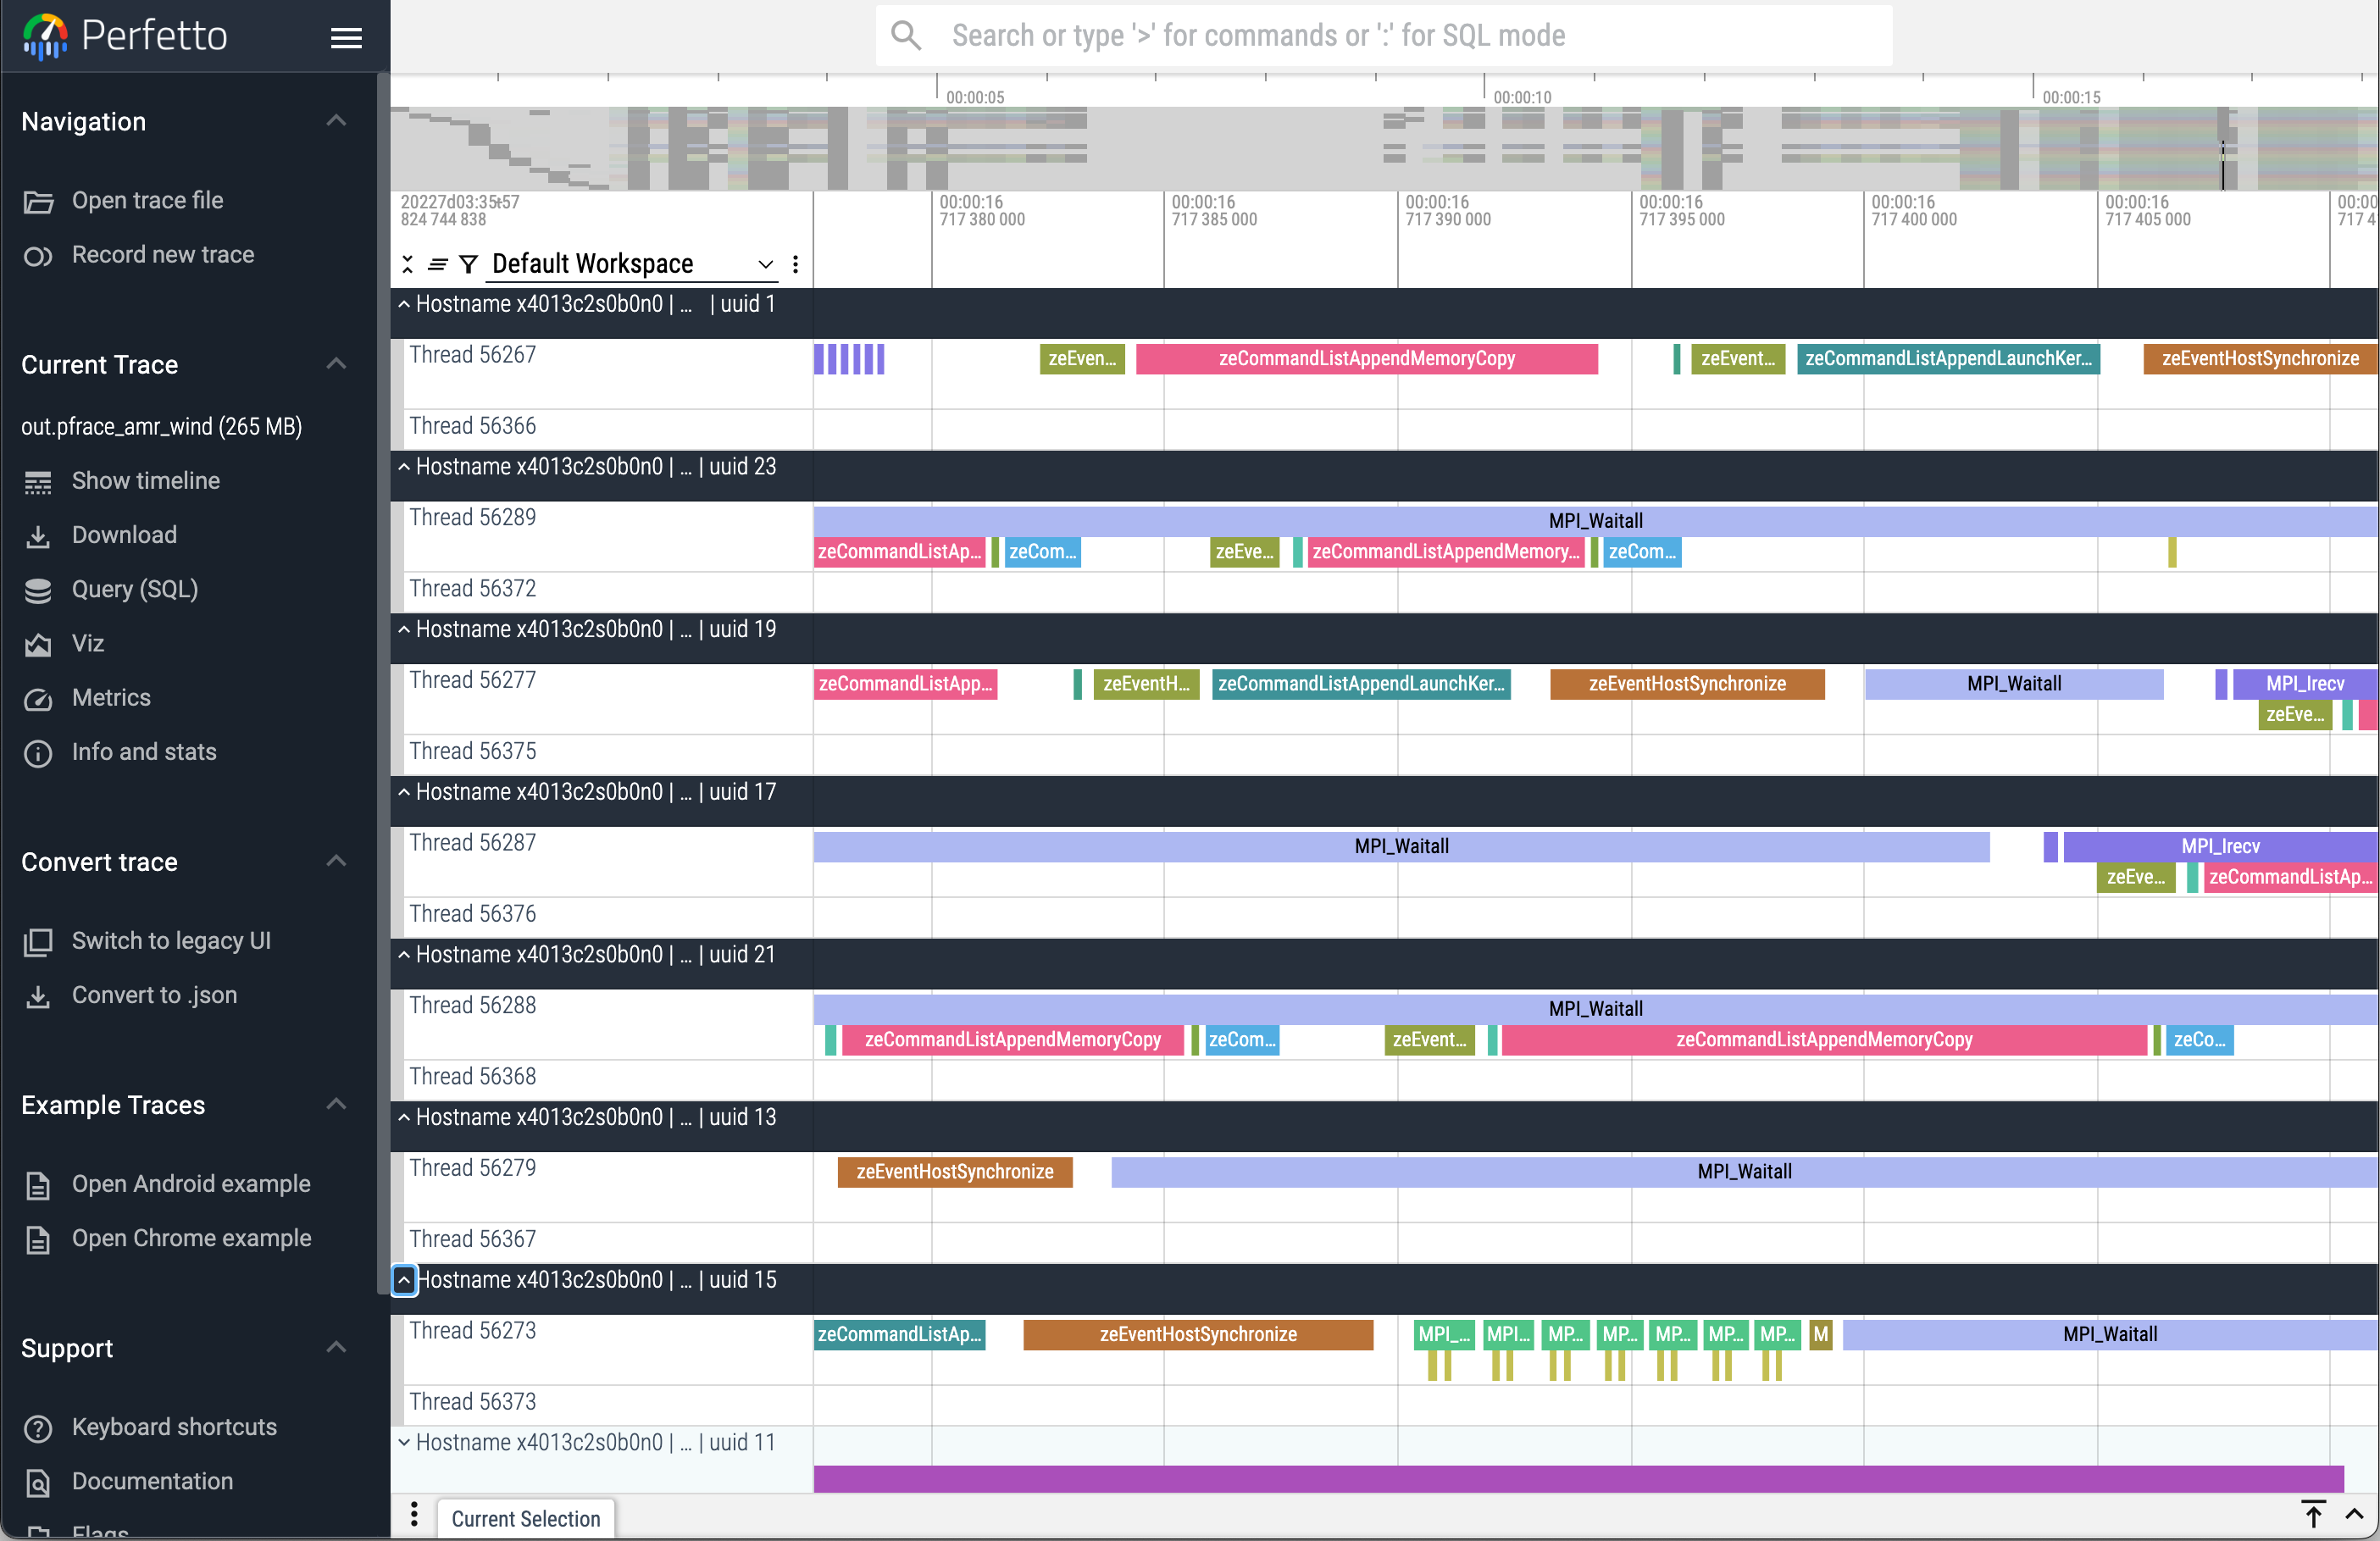Collapse the uuid 23 hostname group

[x=404, y=466]
